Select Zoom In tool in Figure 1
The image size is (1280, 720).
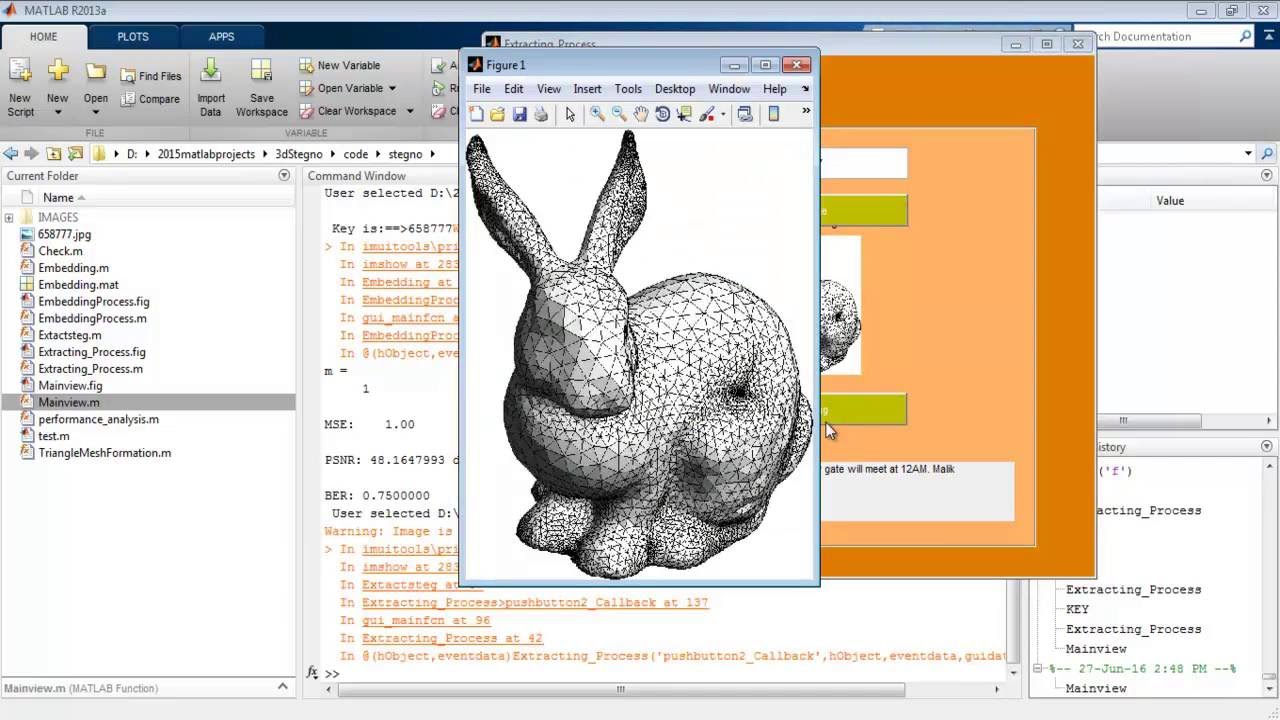tap(597, 114)
